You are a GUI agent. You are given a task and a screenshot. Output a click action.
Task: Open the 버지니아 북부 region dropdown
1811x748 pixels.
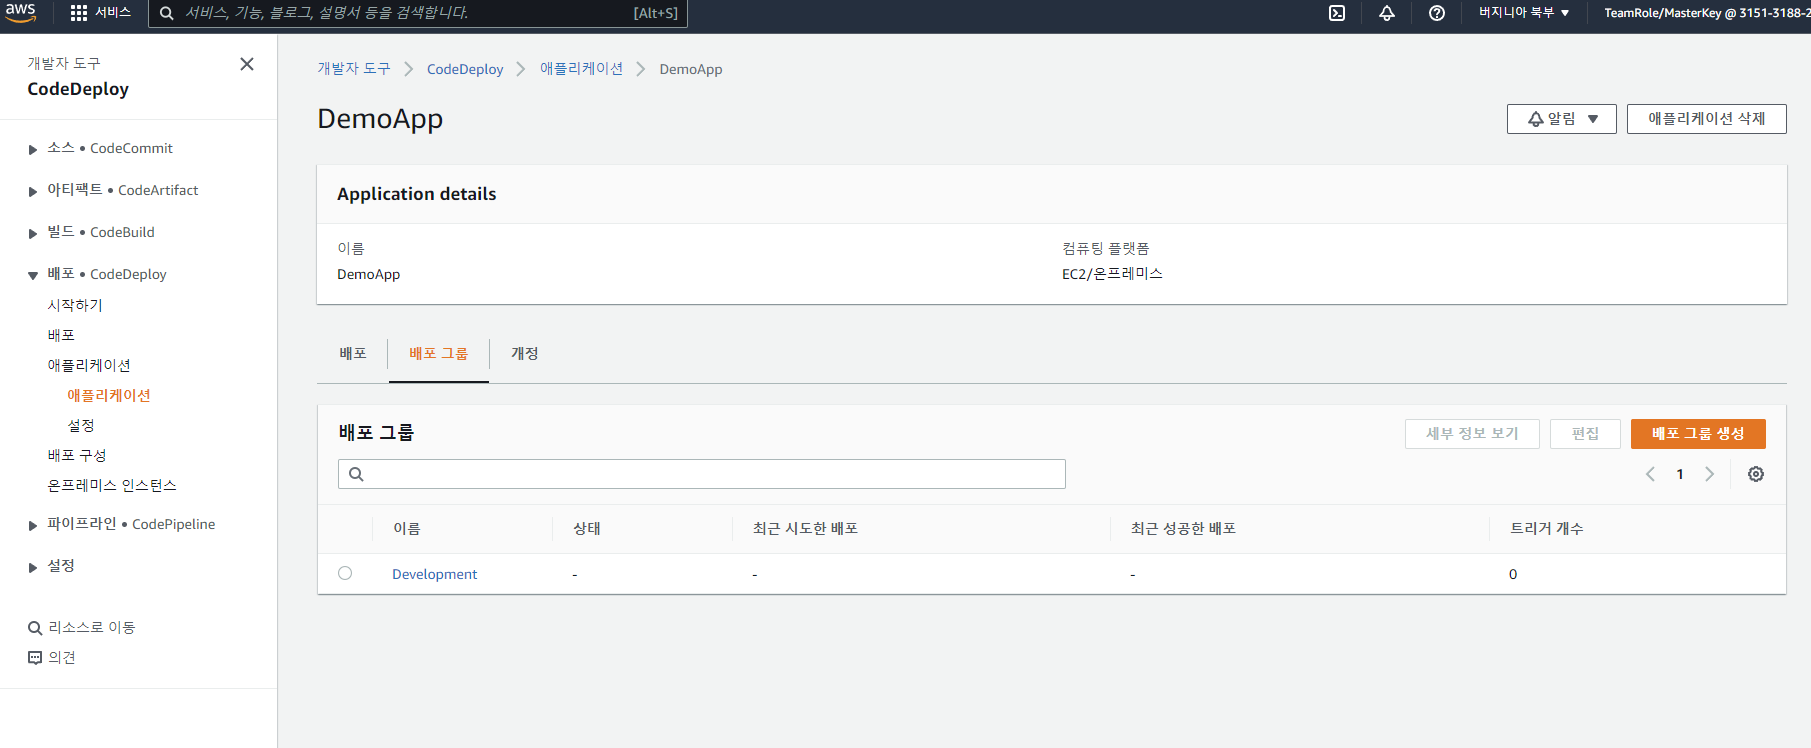pyautogui.click(x=1524, y=13)
